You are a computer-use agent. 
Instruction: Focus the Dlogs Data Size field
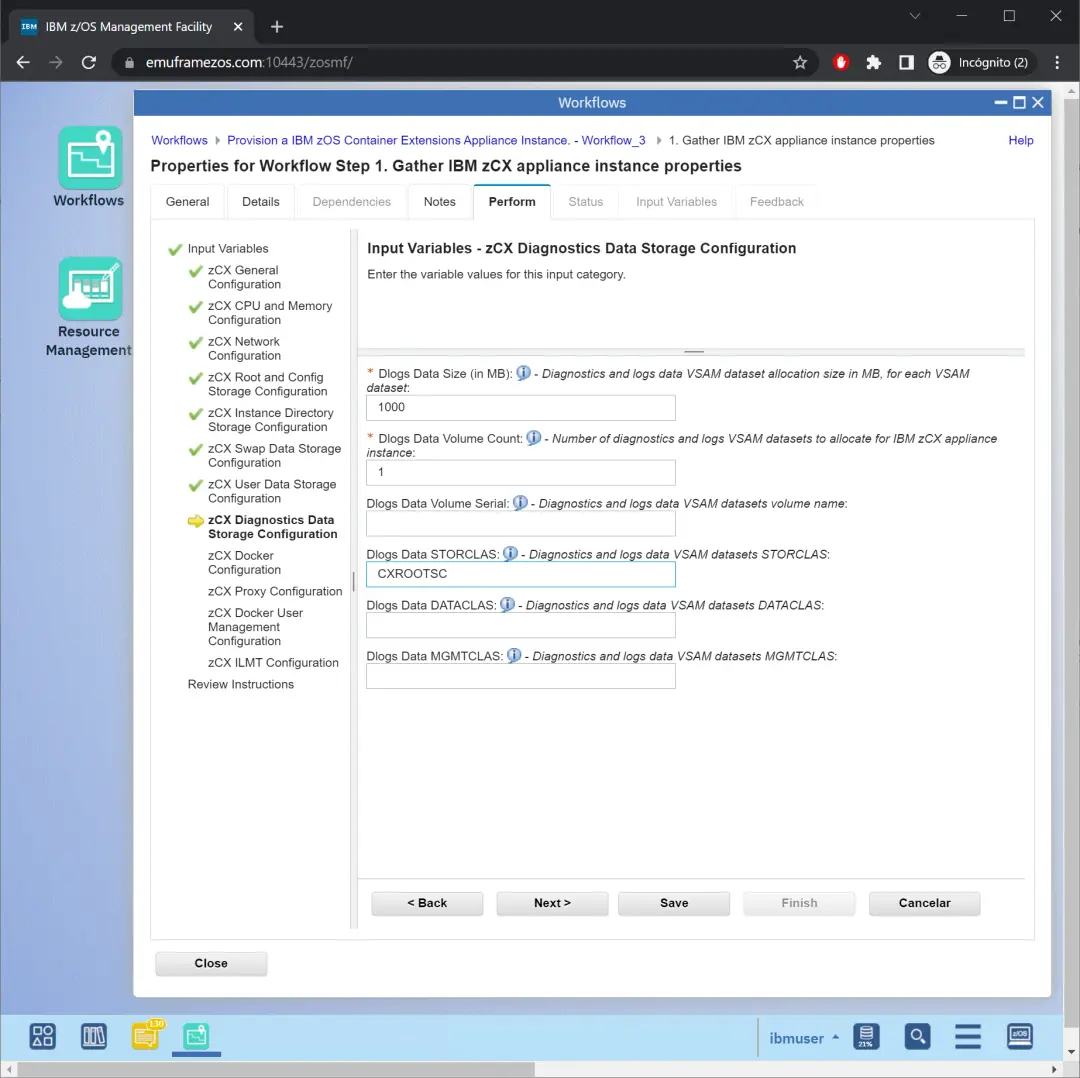(521, 407)
